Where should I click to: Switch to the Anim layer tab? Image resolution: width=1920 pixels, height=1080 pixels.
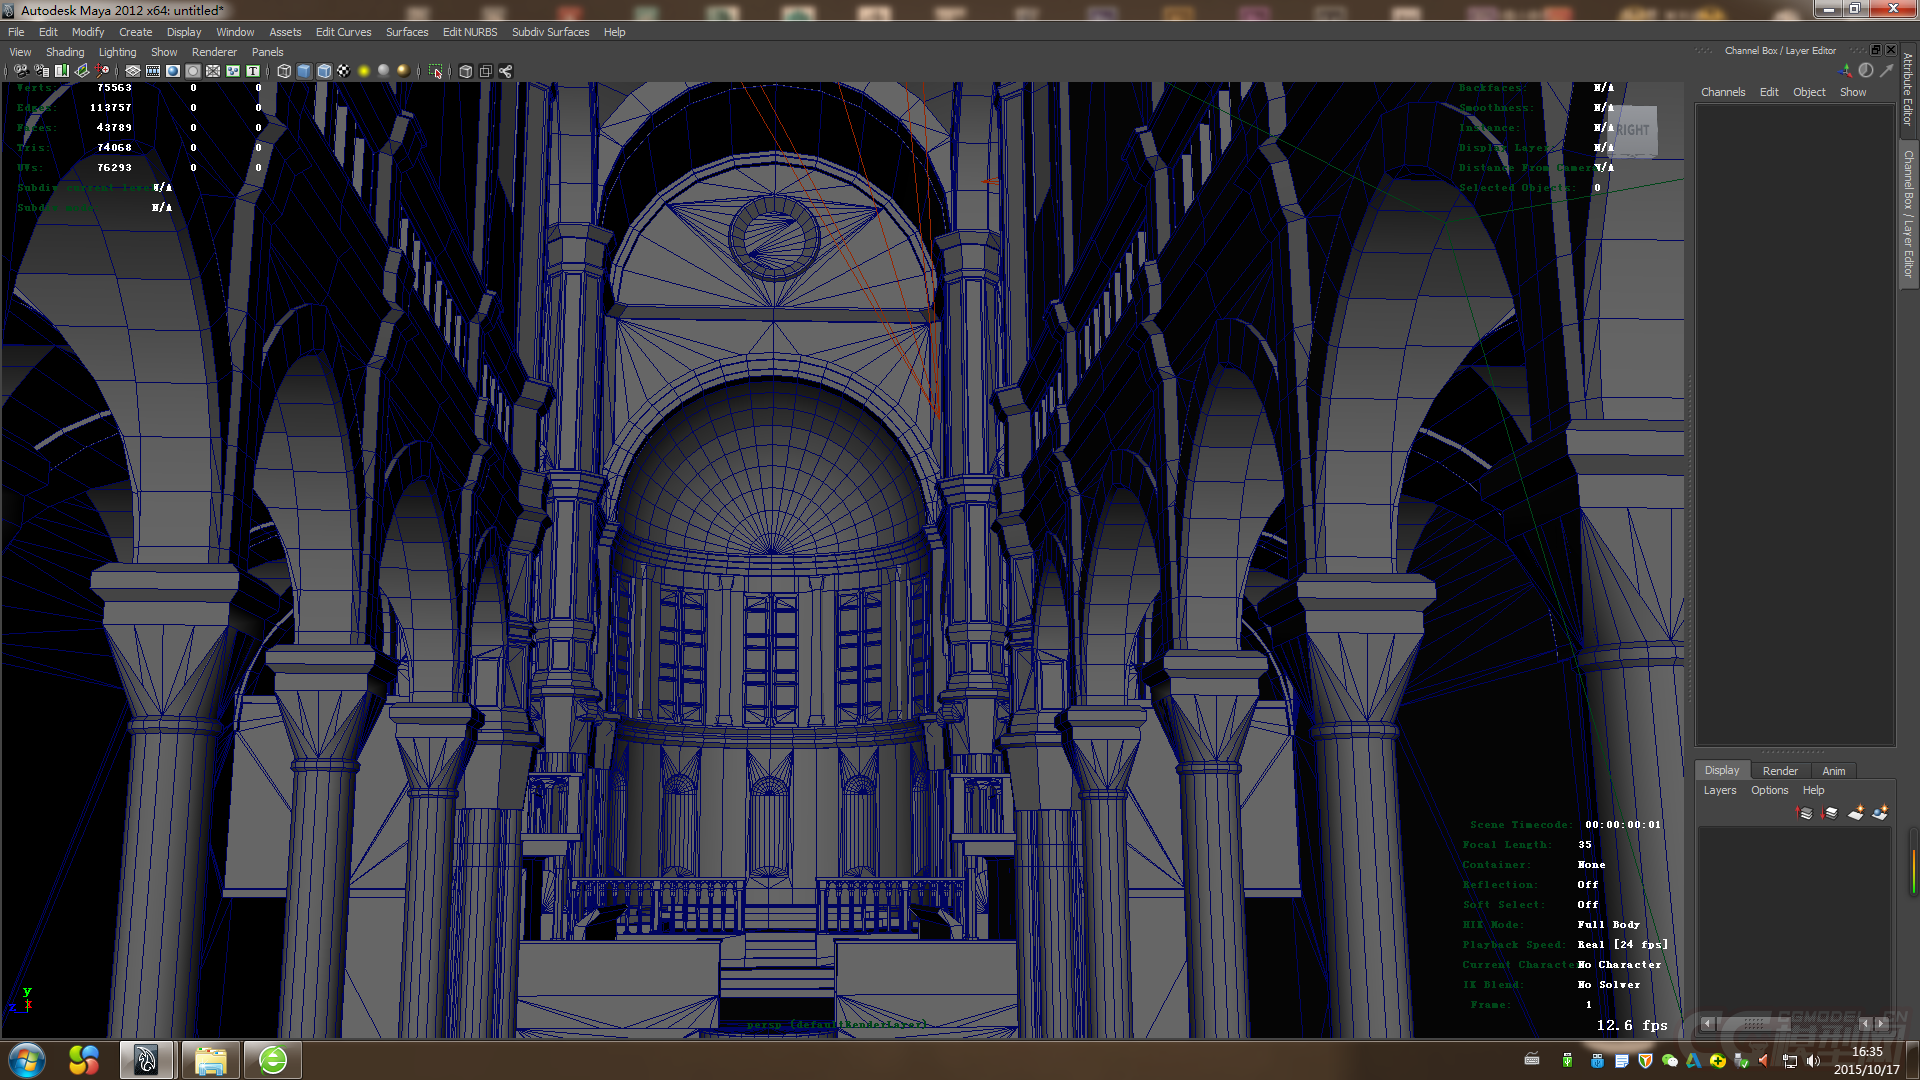1834,771
